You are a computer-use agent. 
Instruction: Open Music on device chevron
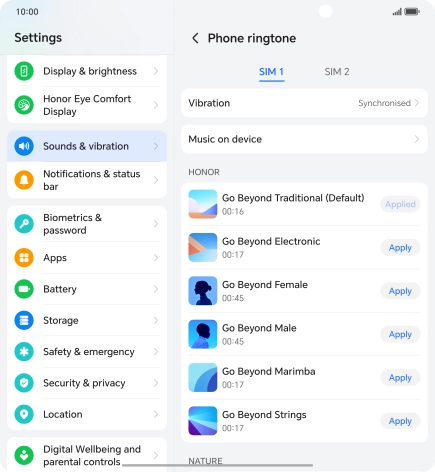point(417,139)
